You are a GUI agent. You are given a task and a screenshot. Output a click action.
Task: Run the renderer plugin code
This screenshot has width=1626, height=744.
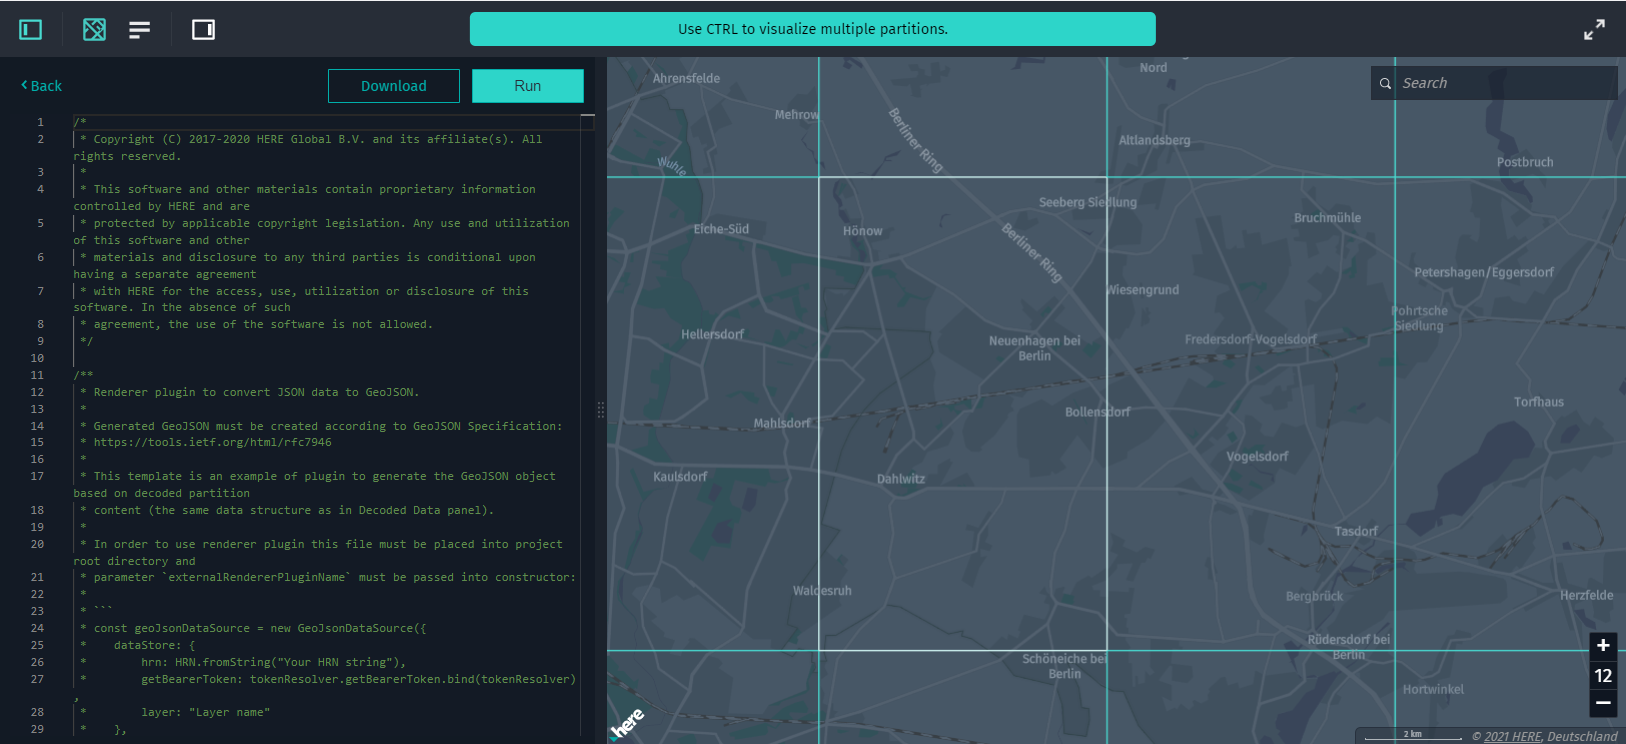[x=528, y=86]
